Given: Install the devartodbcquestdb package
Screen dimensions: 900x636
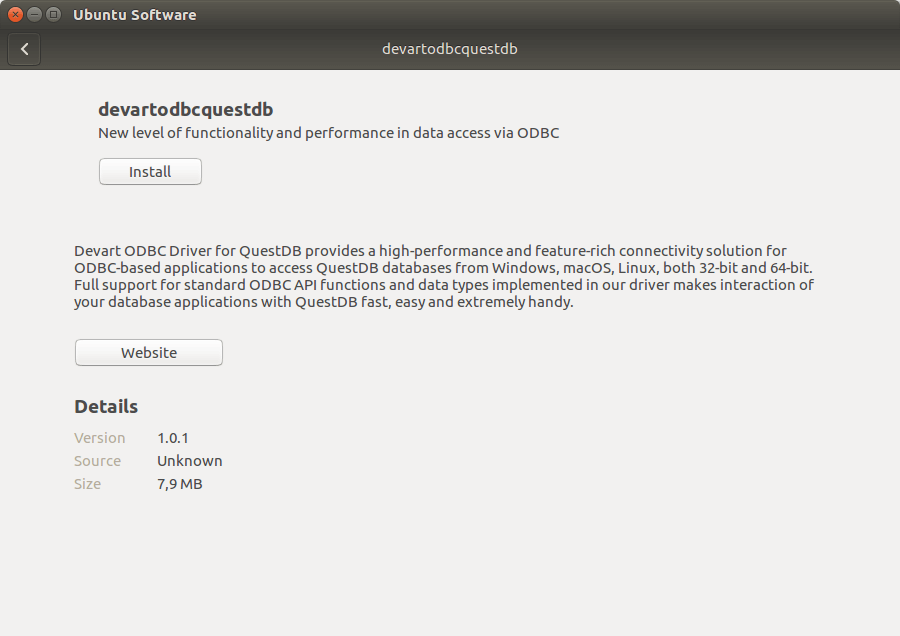Looking at the screenshot, I should pos(150,171).
